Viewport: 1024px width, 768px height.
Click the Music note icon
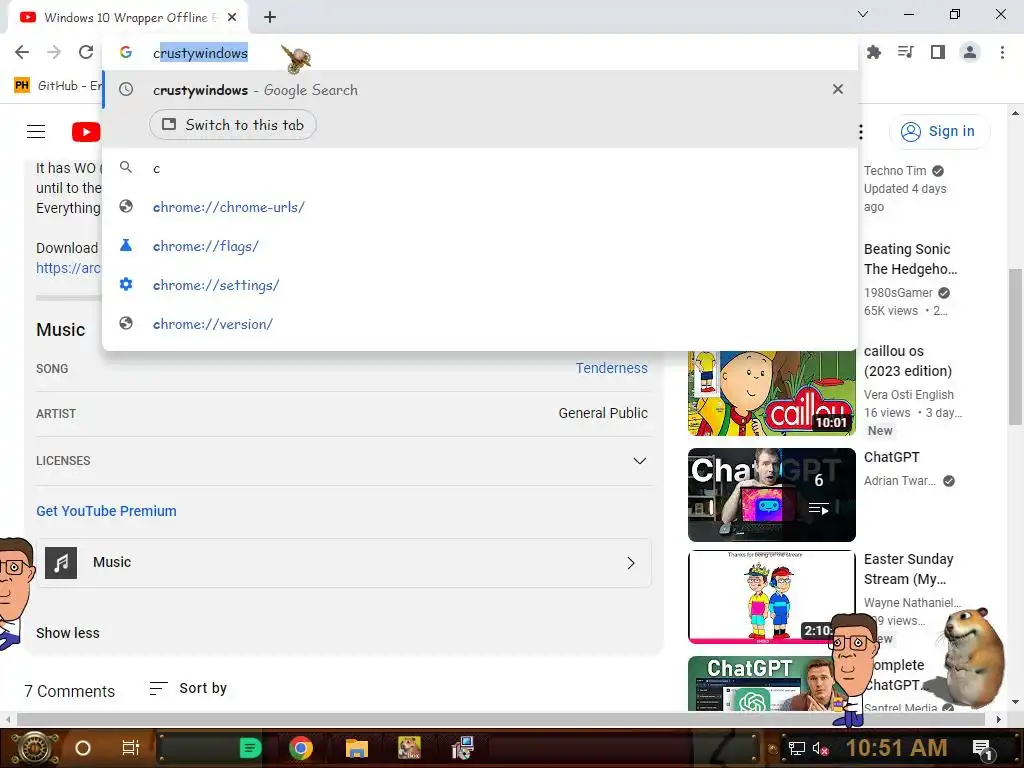click(x=61, y=563)
